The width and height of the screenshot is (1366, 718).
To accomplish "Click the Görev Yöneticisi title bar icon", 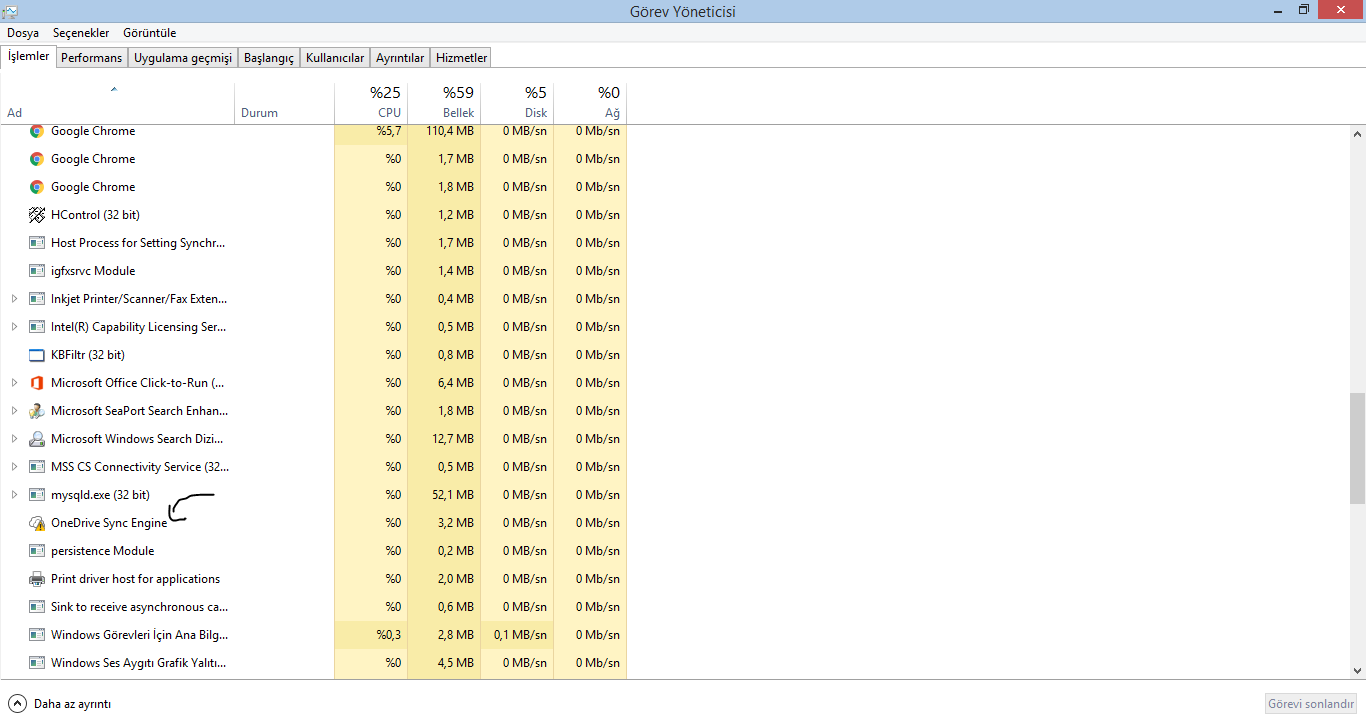I will click(x=9, y=11).
